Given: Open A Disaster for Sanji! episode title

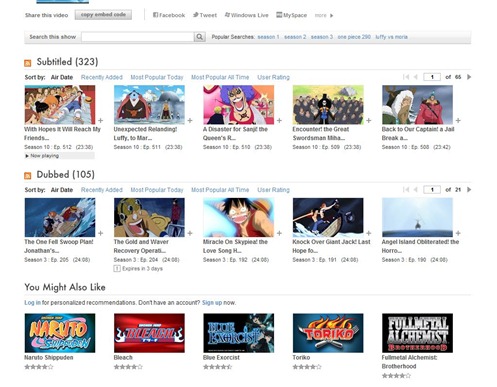Looking at the screenshot, I should [x=235, y=133].
